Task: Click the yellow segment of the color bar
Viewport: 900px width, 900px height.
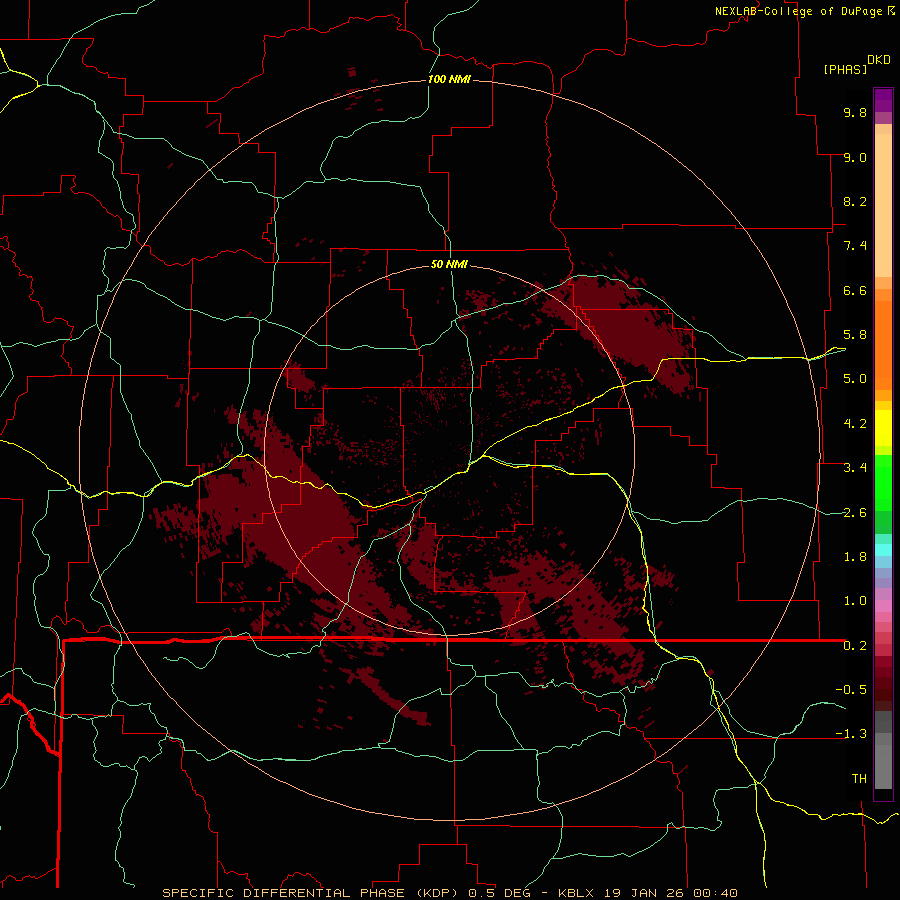Action: tap(883, 428)
